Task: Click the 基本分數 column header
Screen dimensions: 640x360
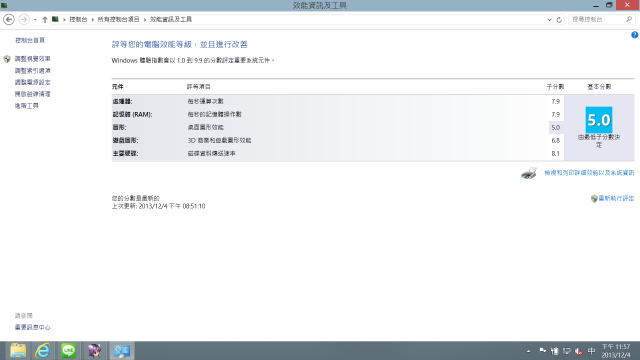Action: coord(599,87)
